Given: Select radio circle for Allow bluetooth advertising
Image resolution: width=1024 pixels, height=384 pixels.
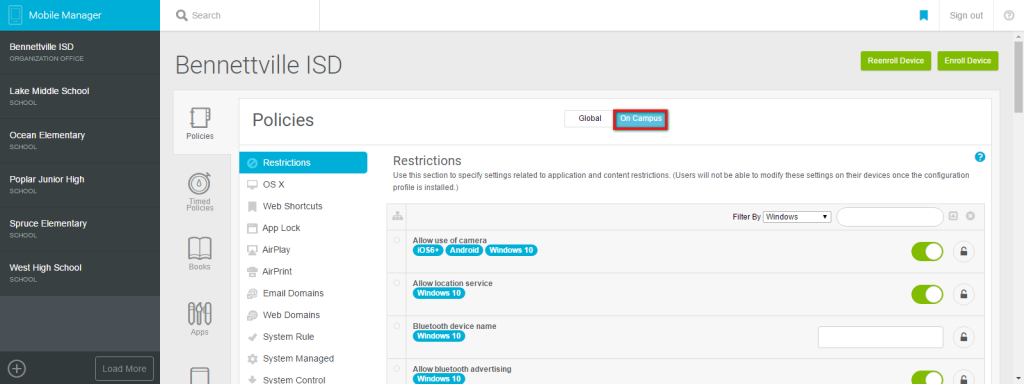Looking at the screenshot, I should [396, 368].
